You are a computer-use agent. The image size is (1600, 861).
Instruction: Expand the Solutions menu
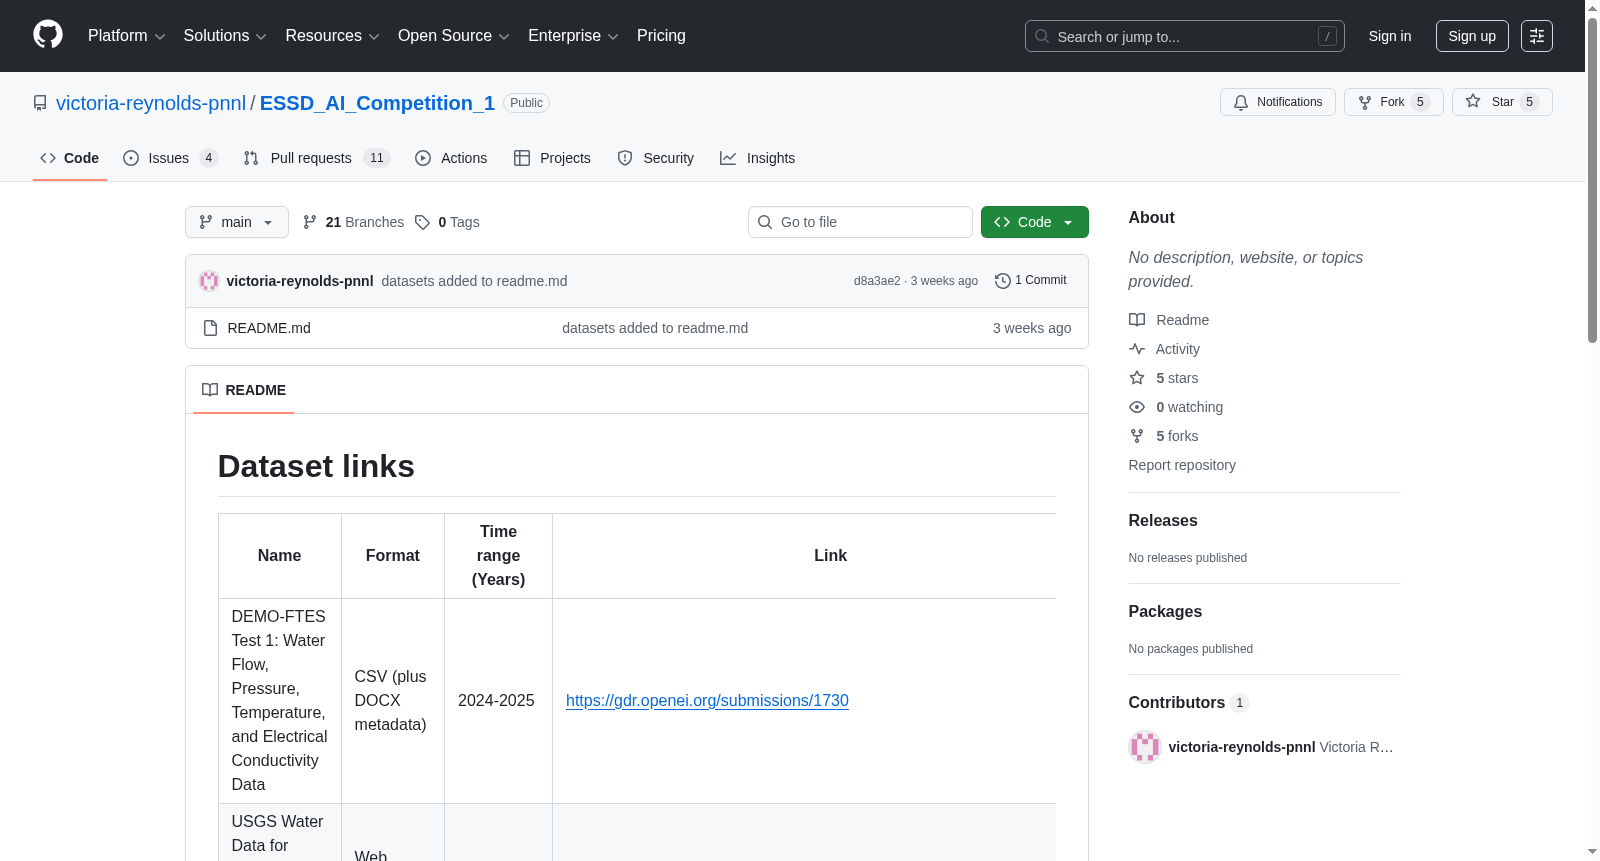point(225,36)
